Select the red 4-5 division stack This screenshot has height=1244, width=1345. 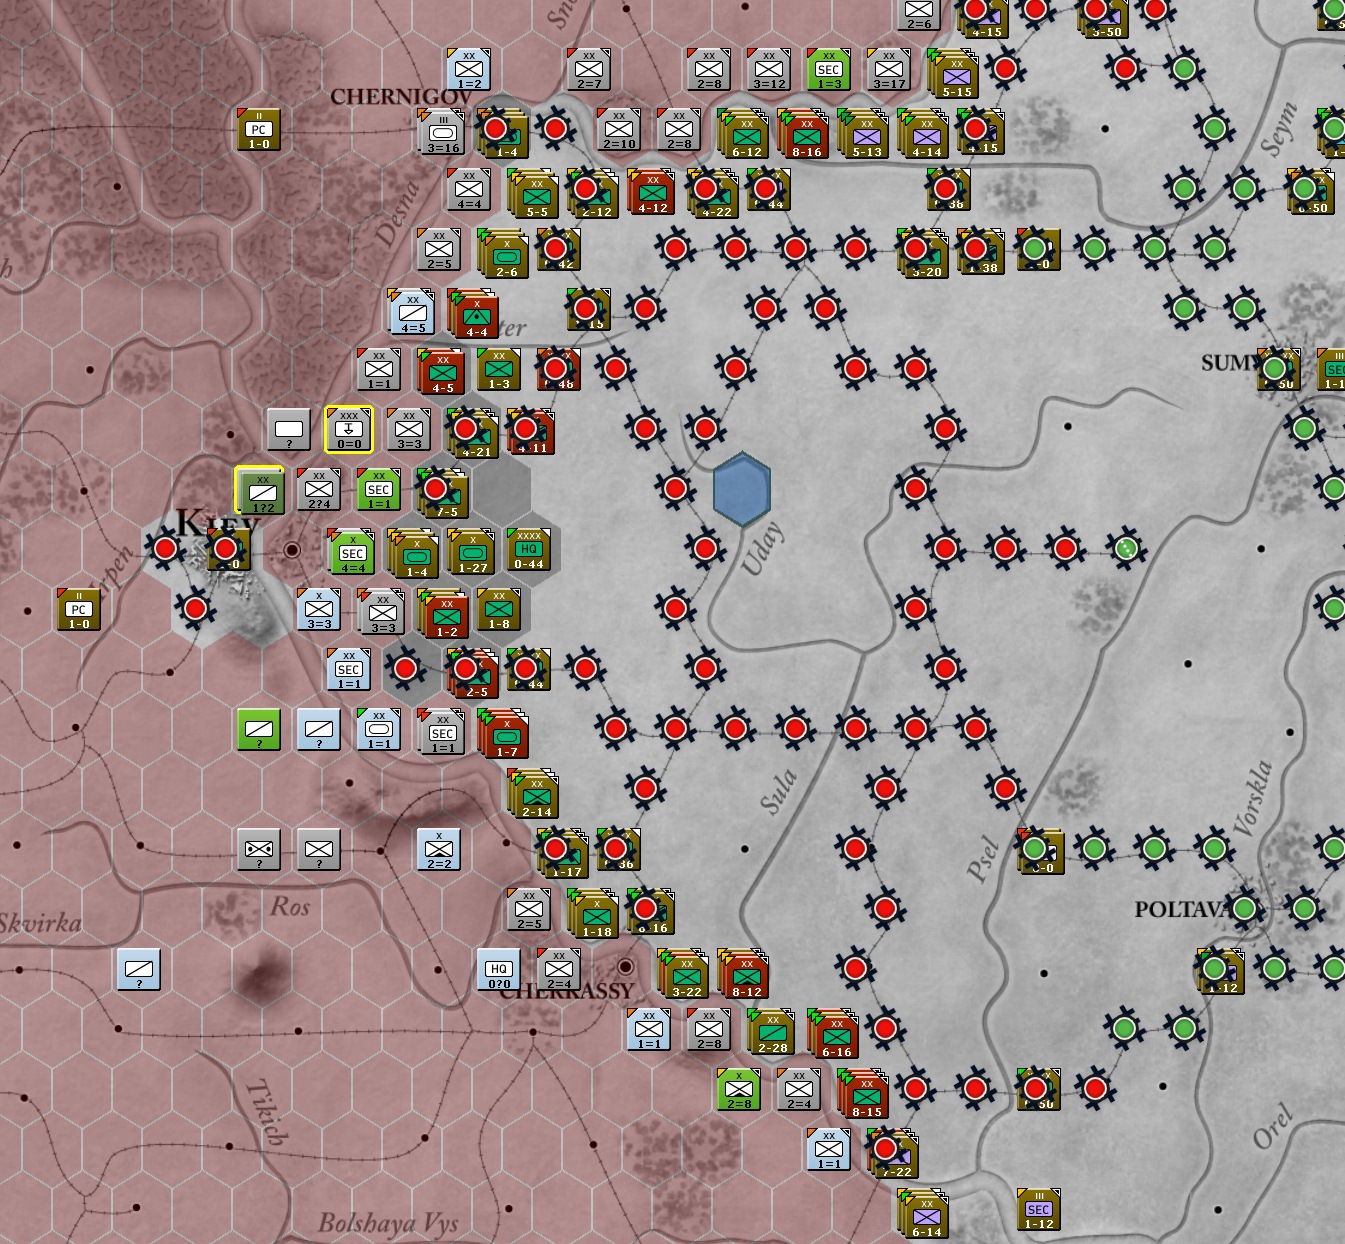(441, 371)
